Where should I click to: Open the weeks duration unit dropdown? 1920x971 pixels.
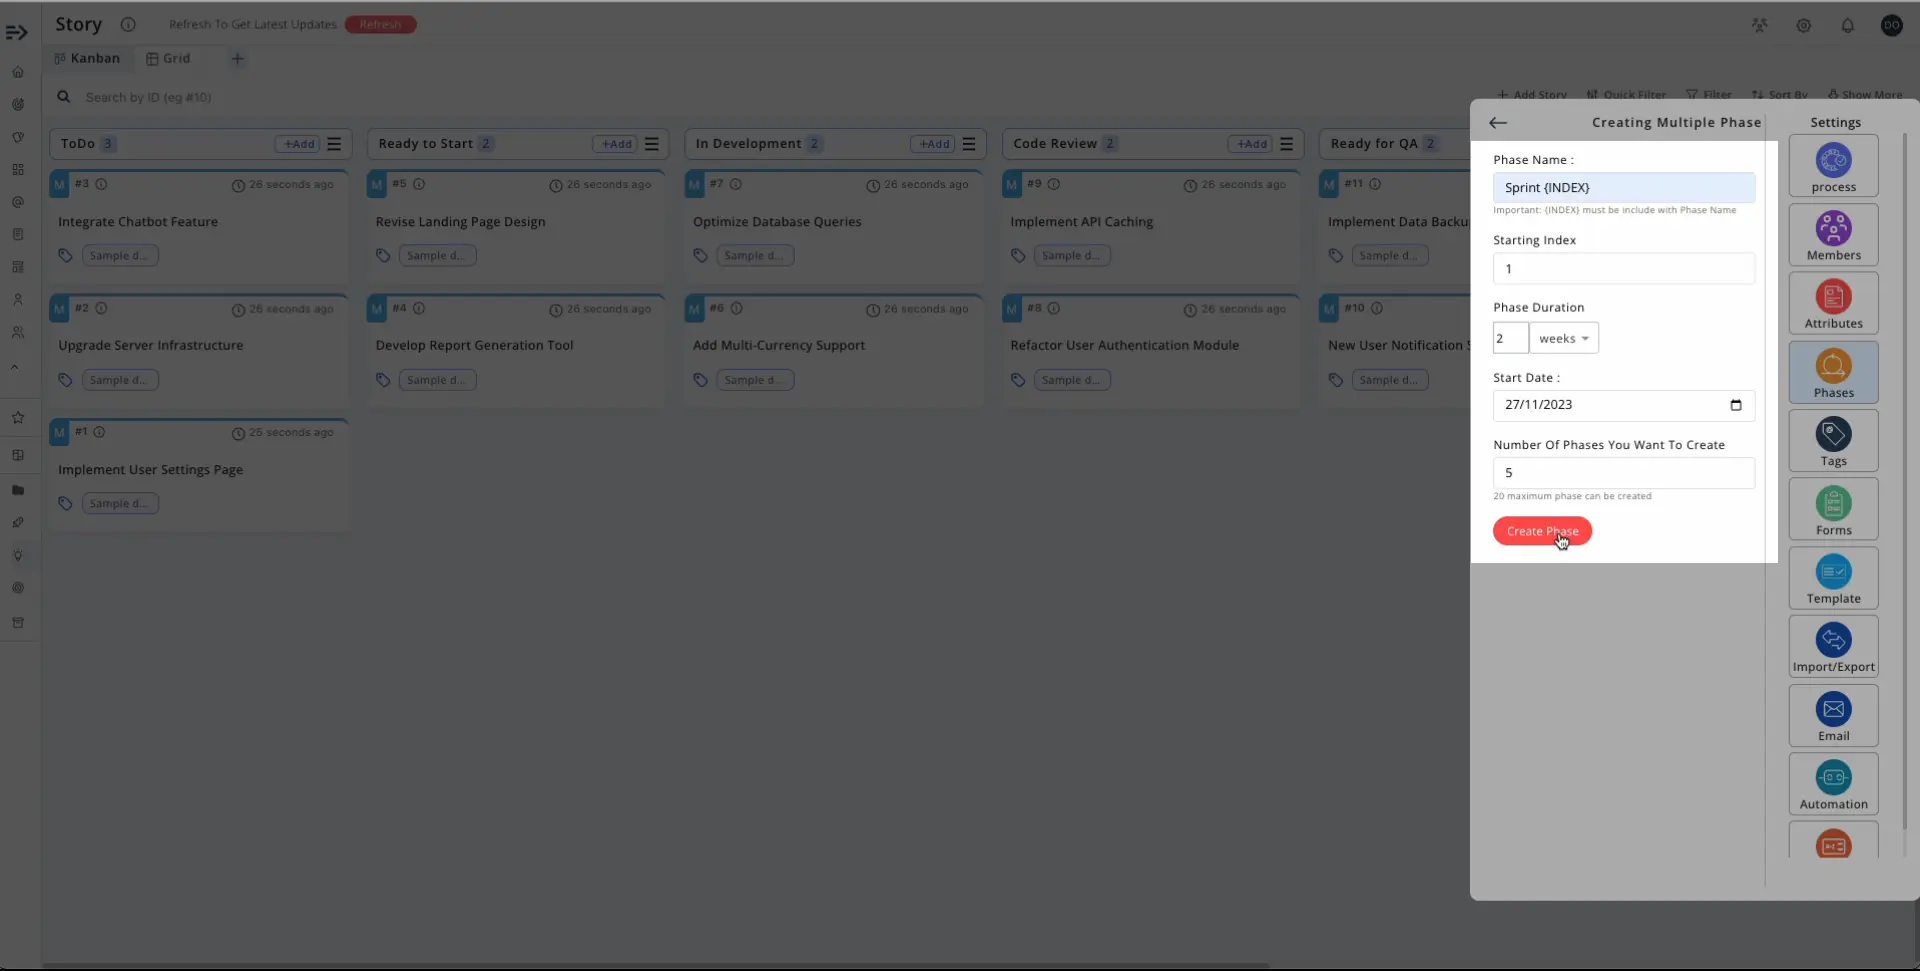coord(1564,338)
